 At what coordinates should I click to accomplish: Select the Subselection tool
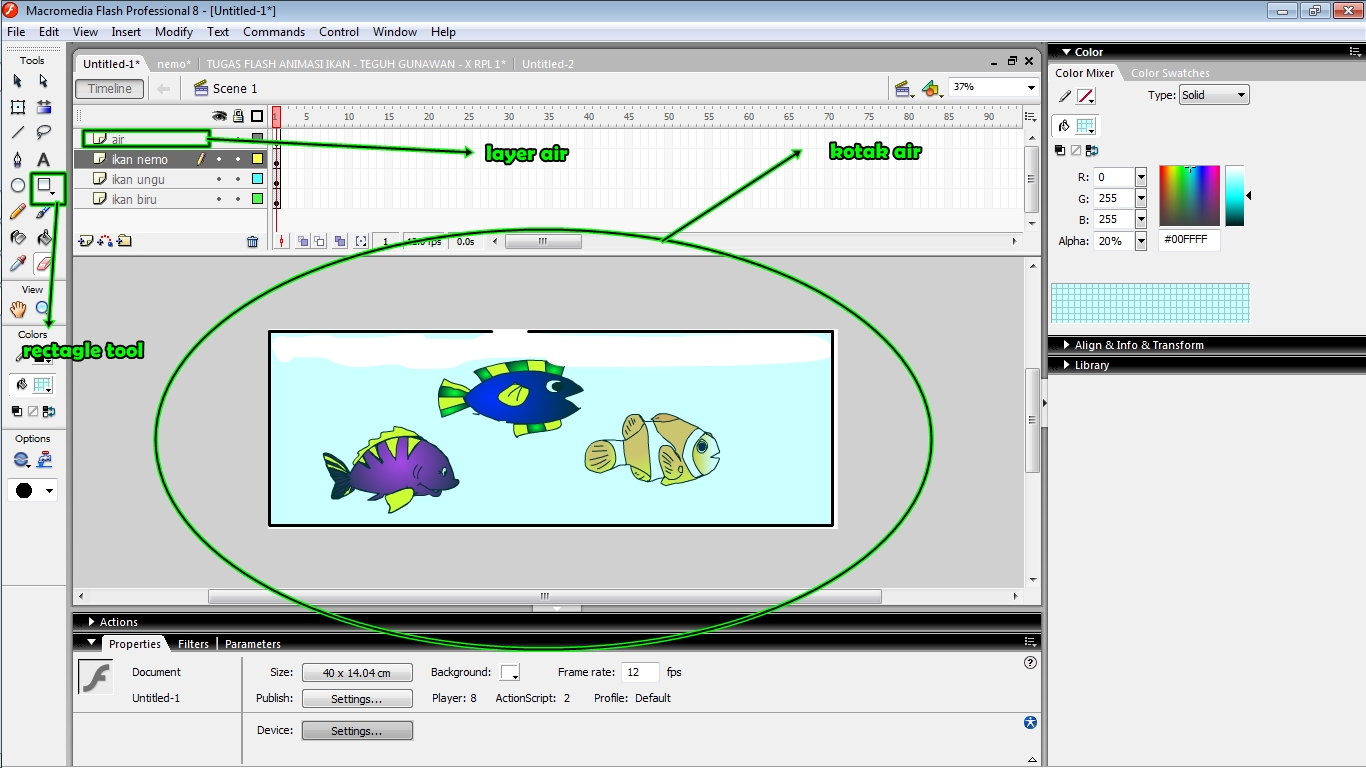pos(44,81)
